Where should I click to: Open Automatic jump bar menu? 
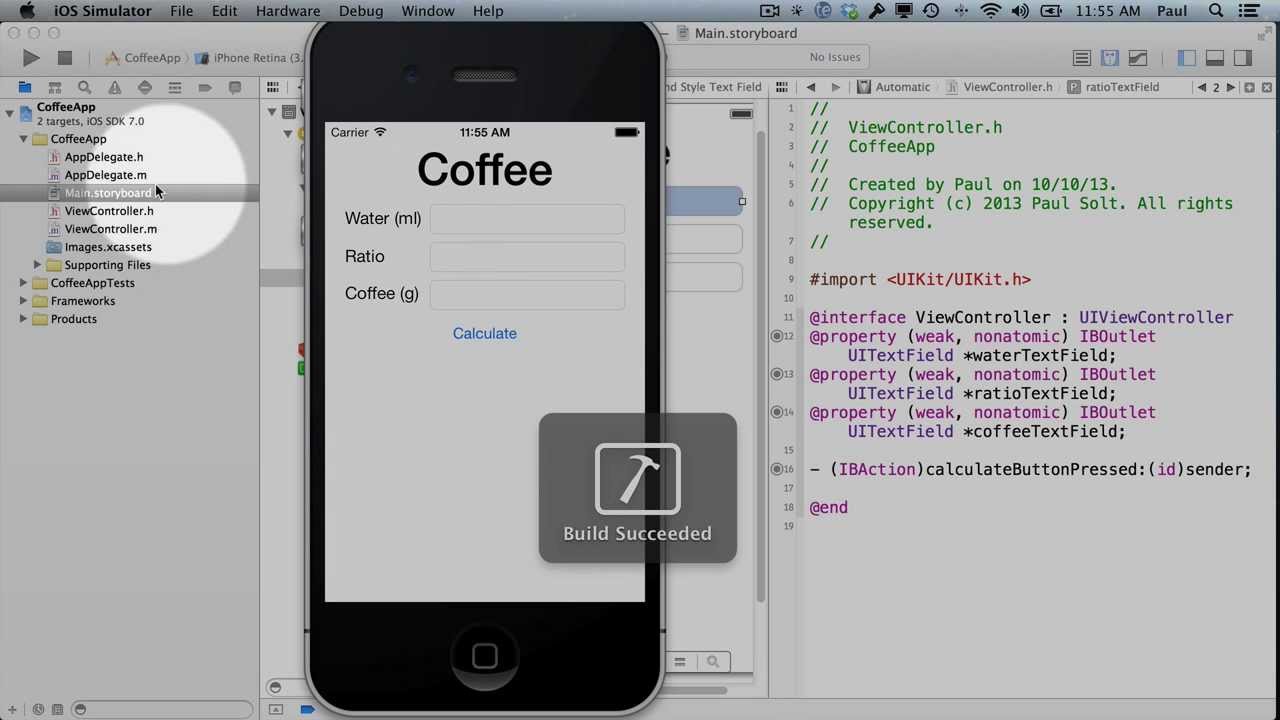(x=894, y=87)
